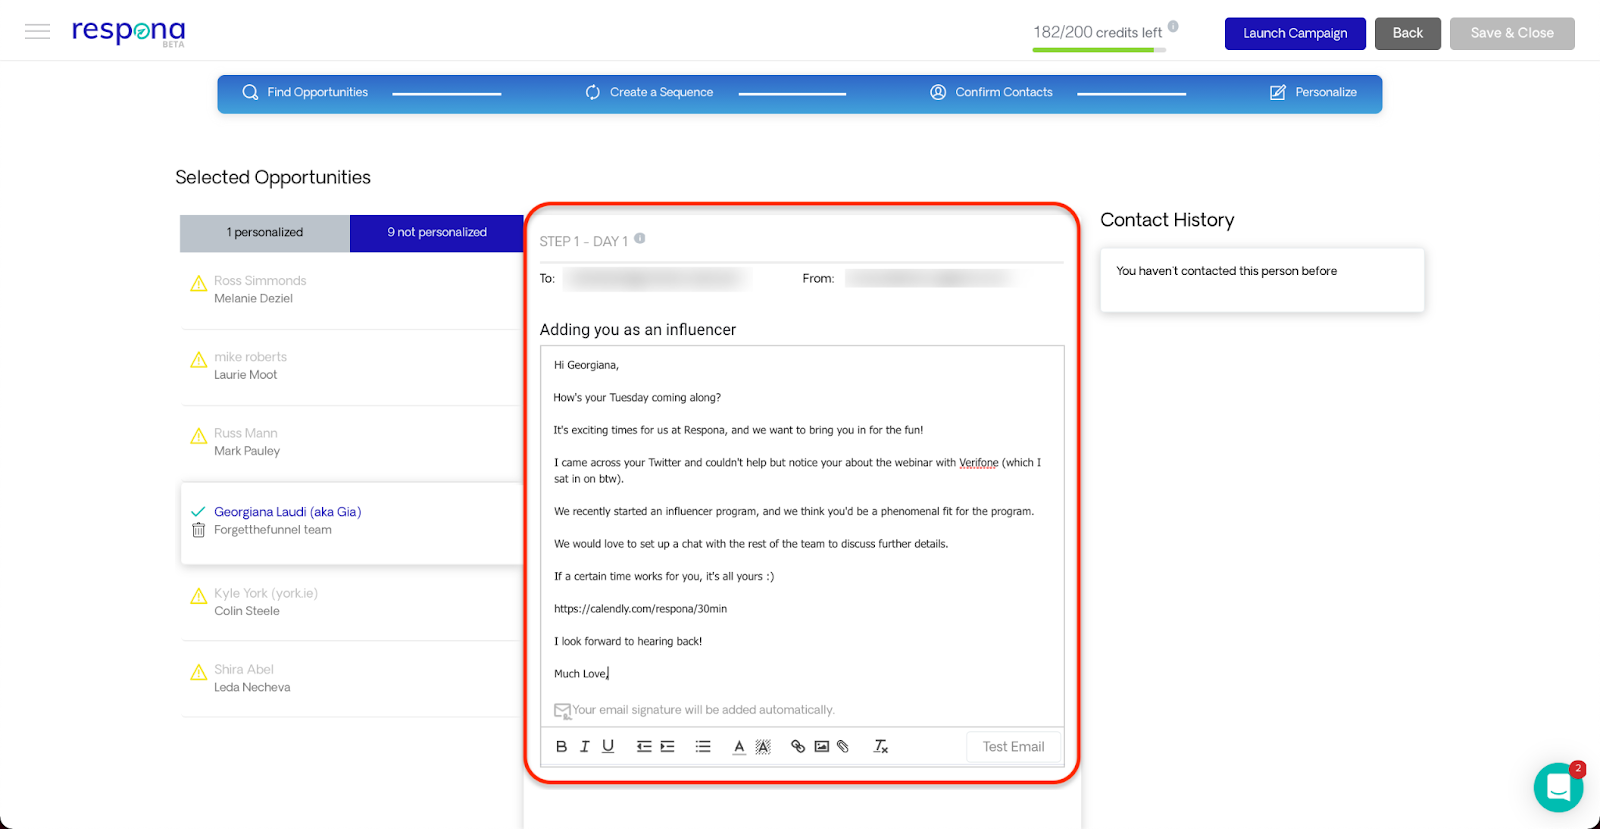Viewport: 1600px width, 829px height.
Task: Decrease indent in the email body
Action: [644, 746]
